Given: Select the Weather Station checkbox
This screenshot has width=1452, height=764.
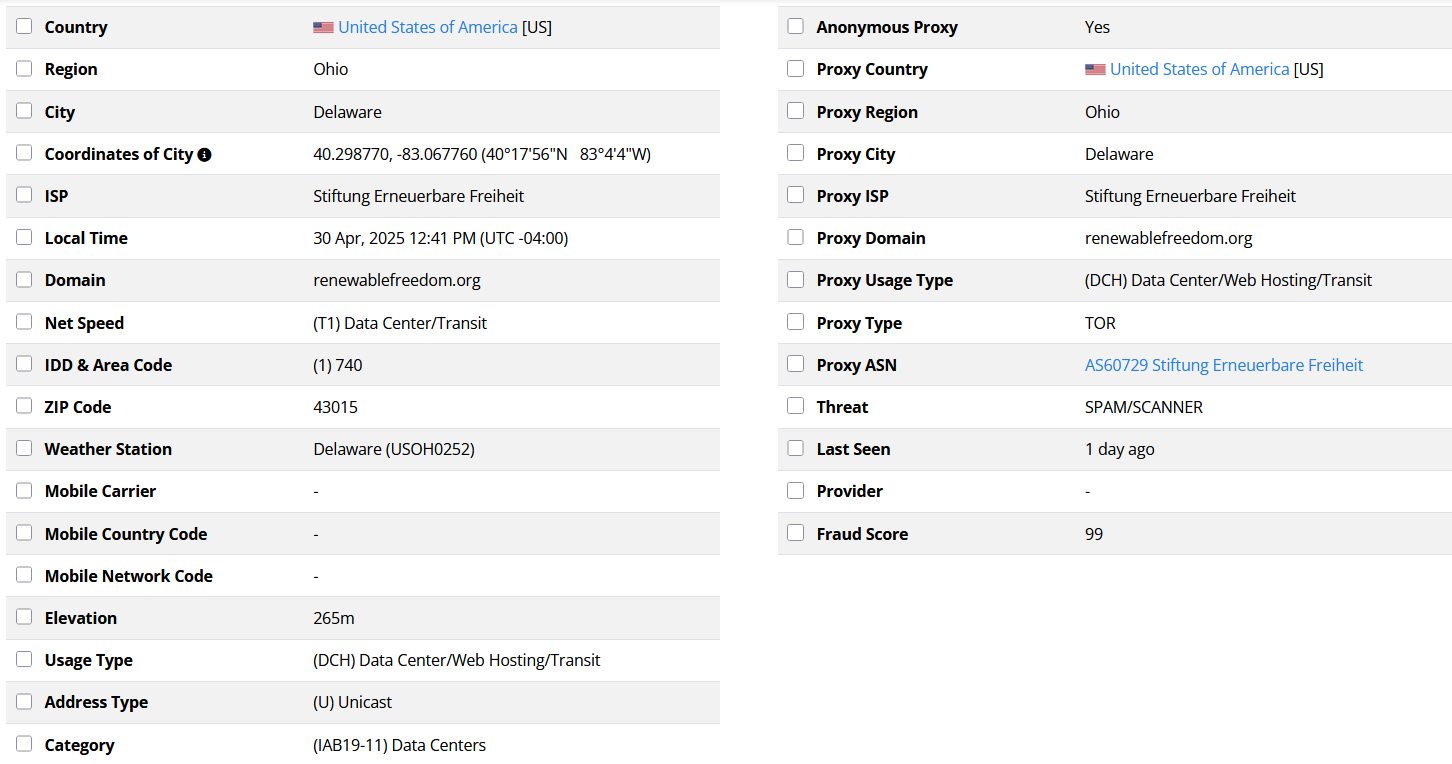Looking at the screenshot, I should [x=24, y=448].
